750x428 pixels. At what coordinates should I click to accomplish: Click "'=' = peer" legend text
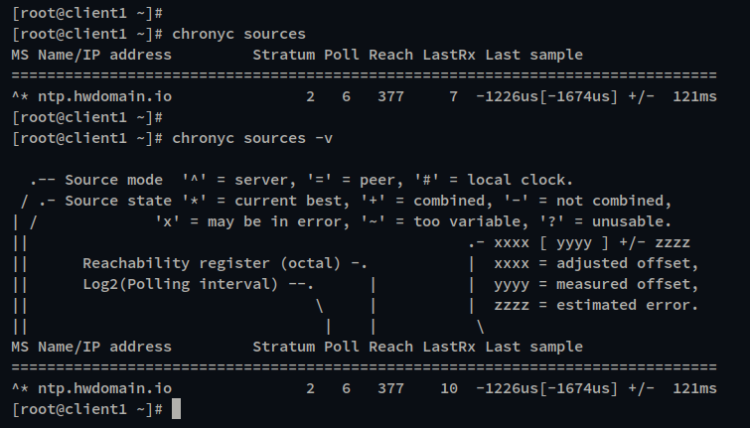coord(350,180)
